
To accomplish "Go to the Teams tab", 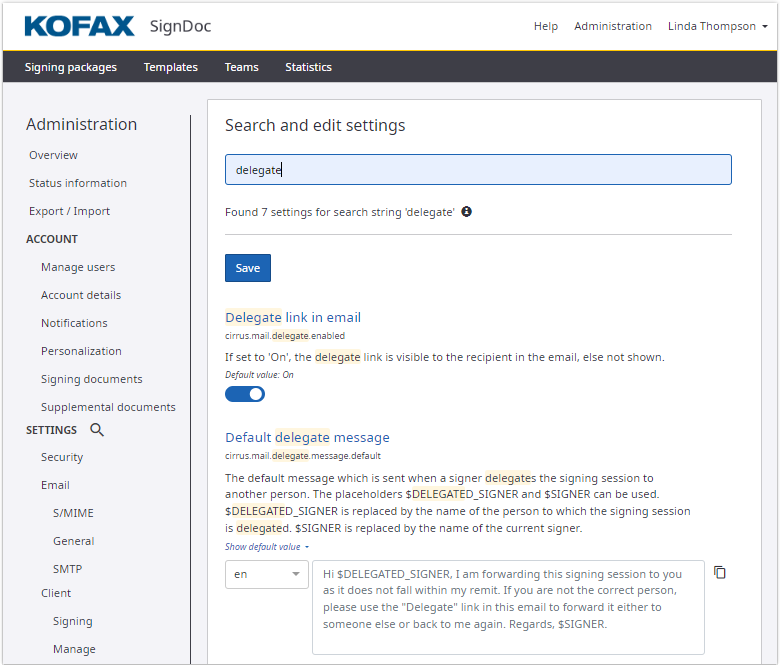I will pyautogui.click(x=241, y=67).
